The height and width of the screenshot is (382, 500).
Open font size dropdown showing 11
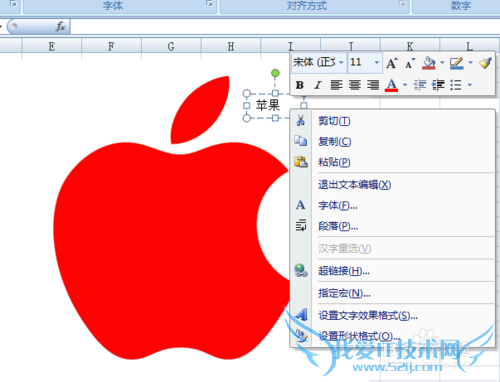coord(377,62)
